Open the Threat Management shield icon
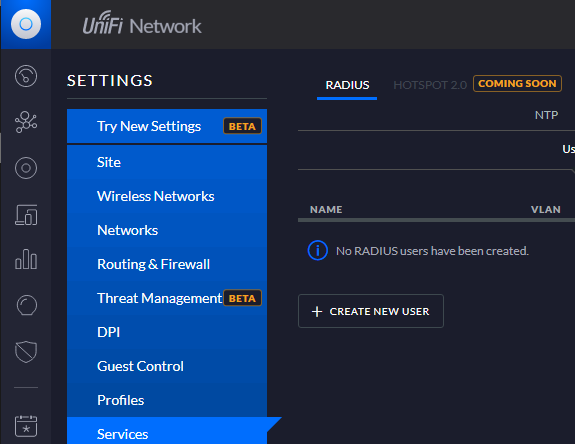The width and height of the screenshot is (575, 444). [x=26, y=352]
